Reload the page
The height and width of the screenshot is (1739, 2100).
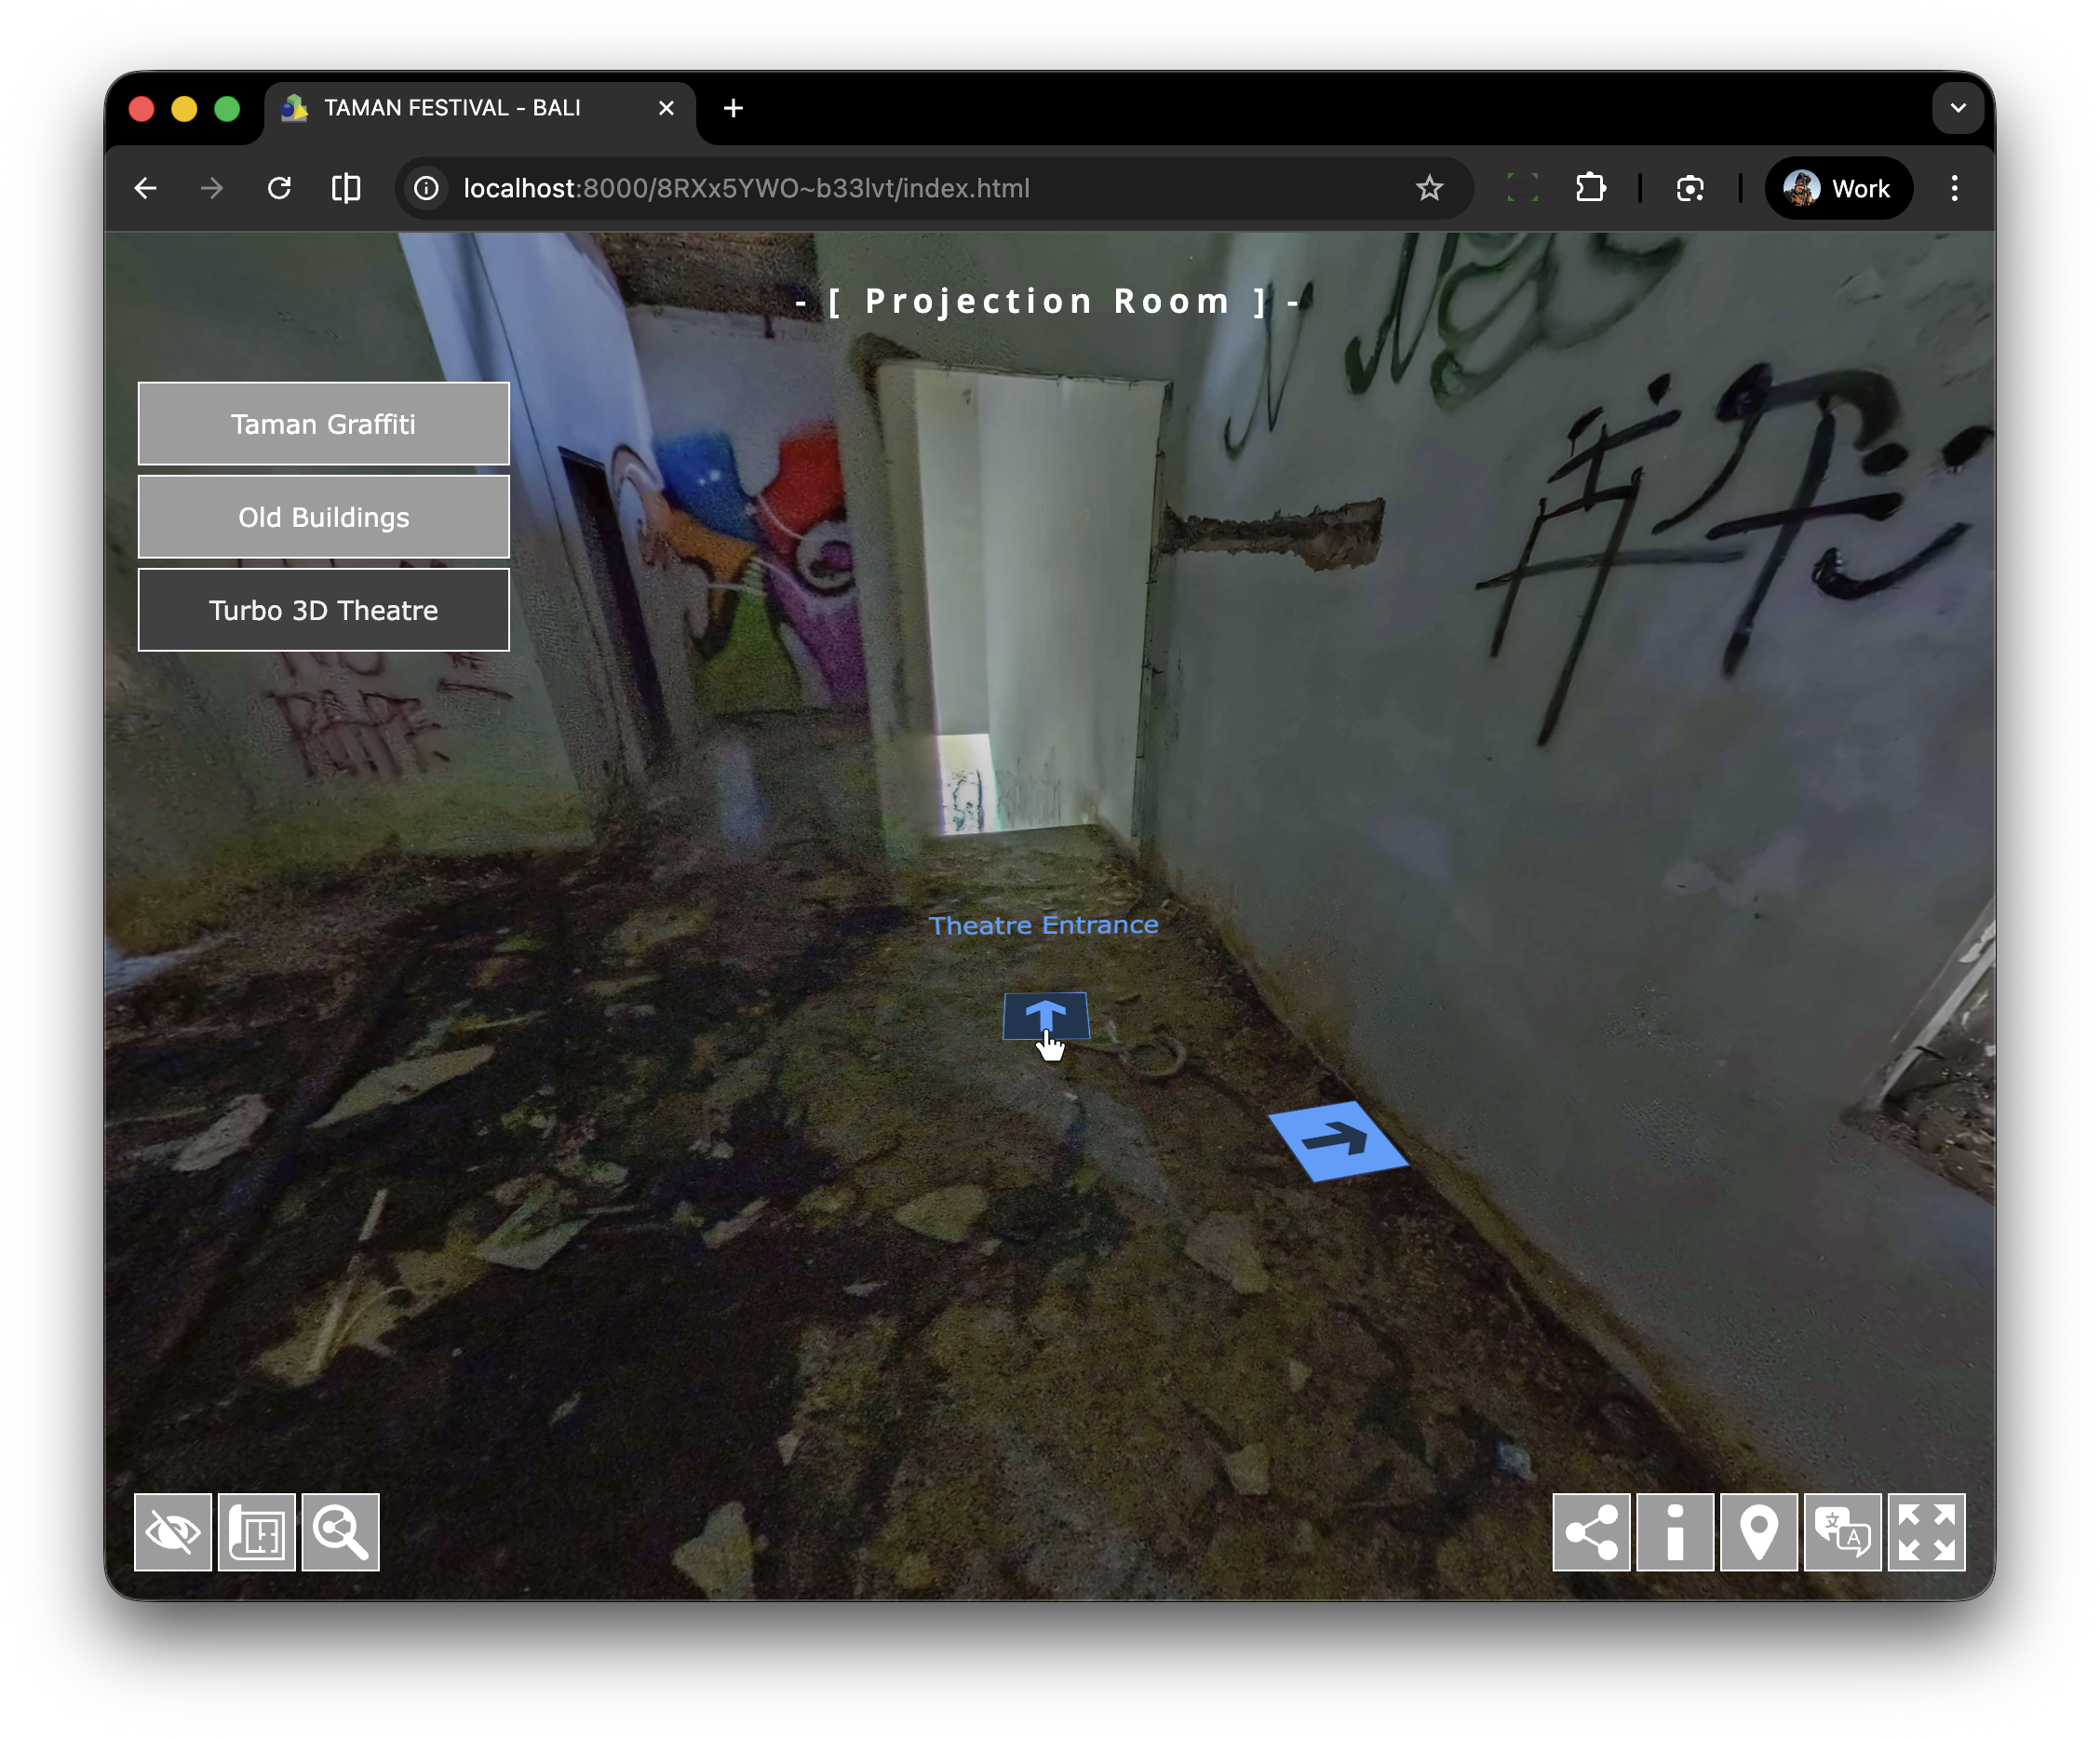click(x=279, y=188)
